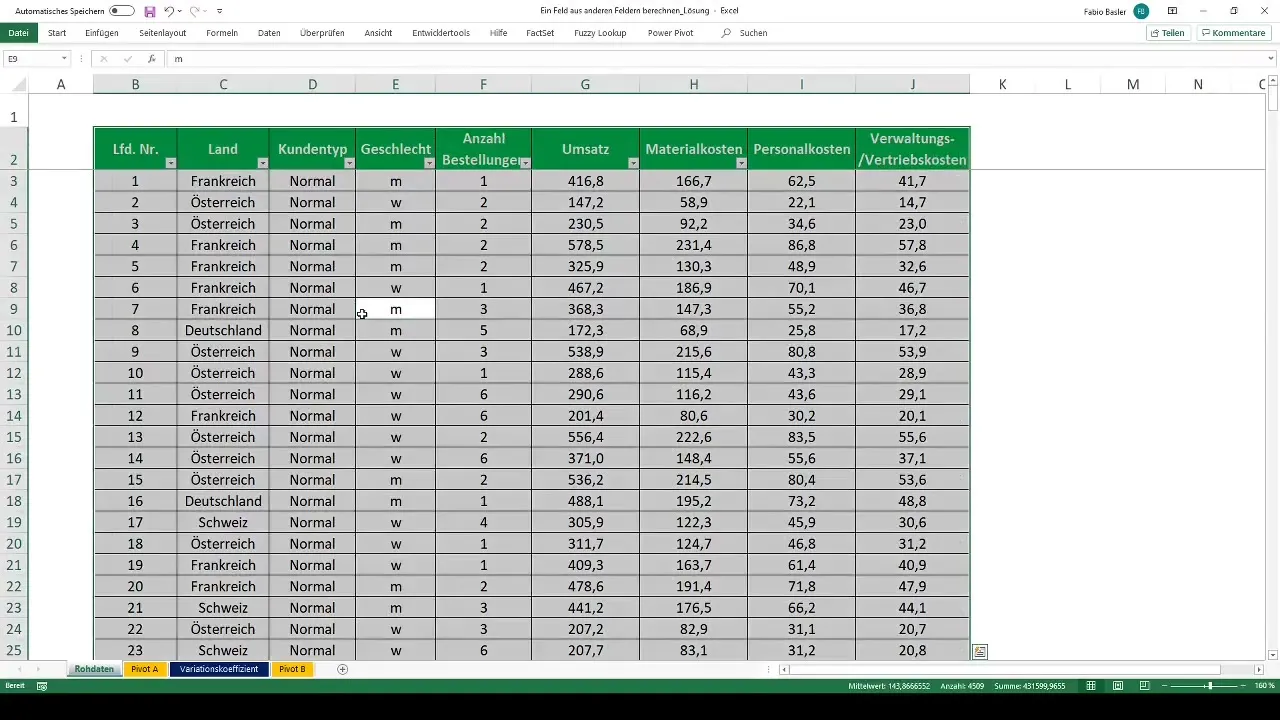Open the Geschlecht filter dropdown
This screenshot has height=720, width=1280.
click(x=429, y=162)
